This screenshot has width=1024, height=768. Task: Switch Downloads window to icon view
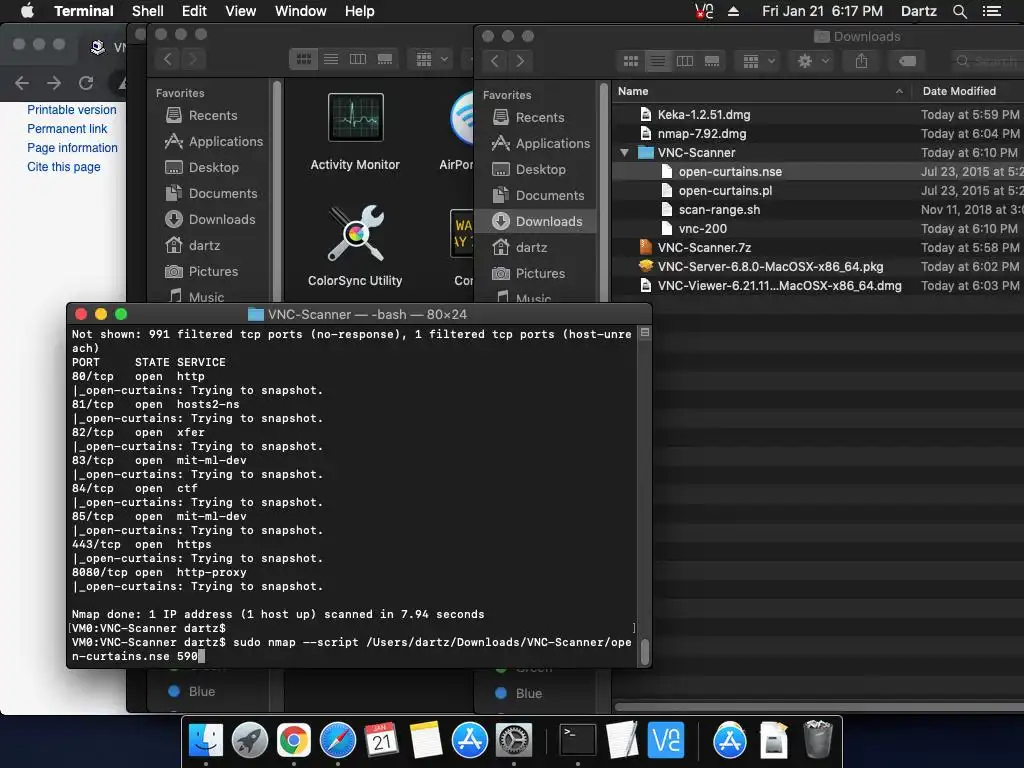(631, 61)
